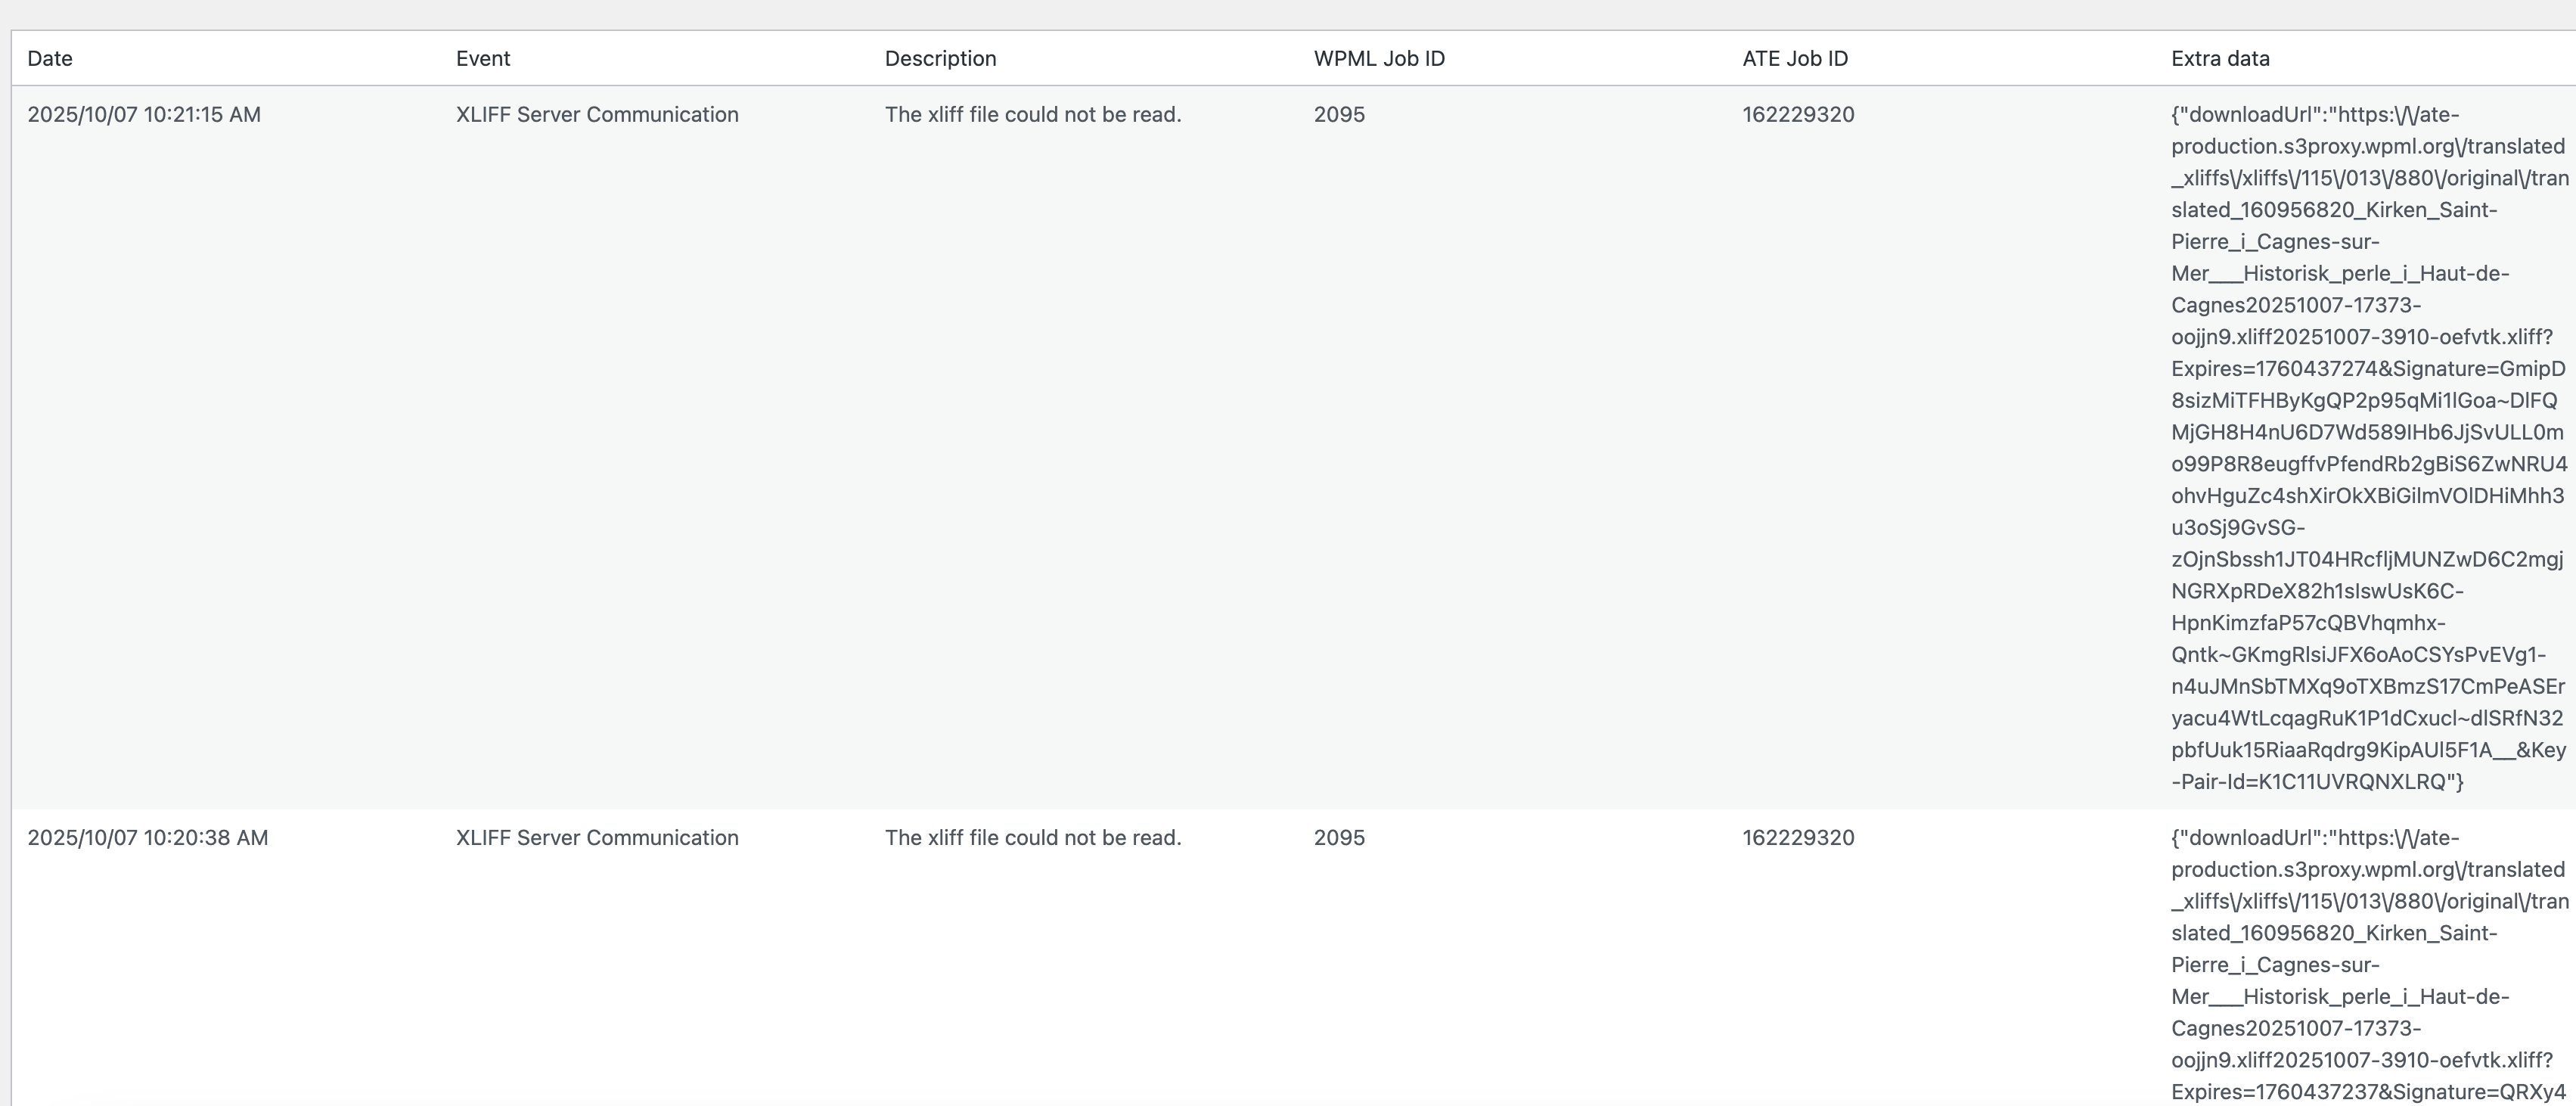Select first row's XLIFF Server Communication event
Image resolution: width=2576 pixels, height=1106 pixels.
click(597, 114)
